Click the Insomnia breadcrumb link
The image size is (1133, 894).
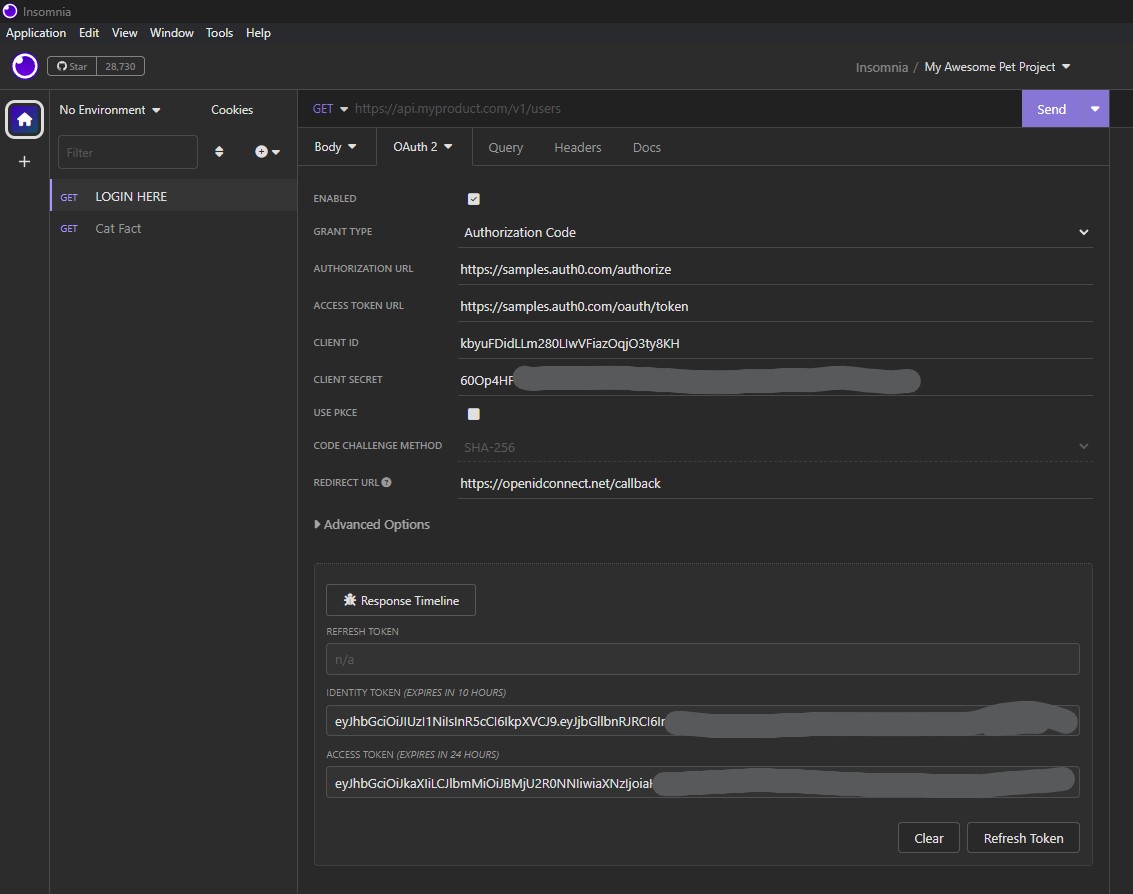[882, 67]
